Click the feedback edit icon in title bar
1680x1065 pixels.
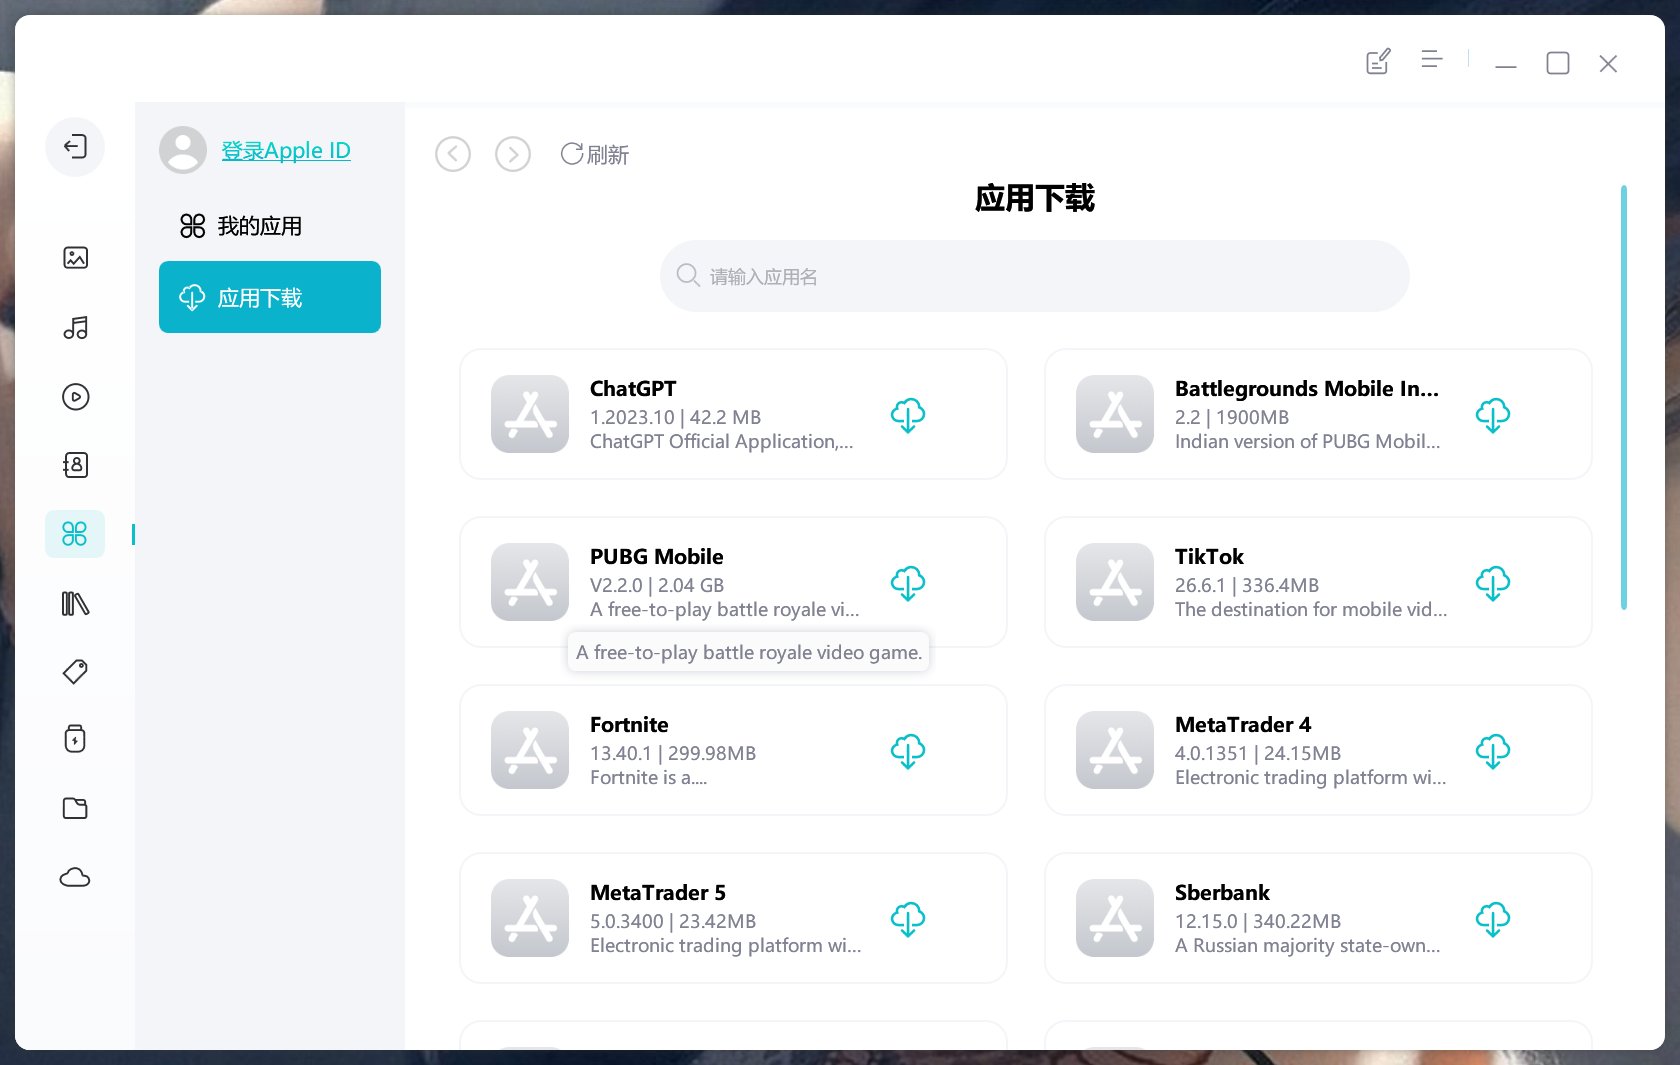[1378, 62]
